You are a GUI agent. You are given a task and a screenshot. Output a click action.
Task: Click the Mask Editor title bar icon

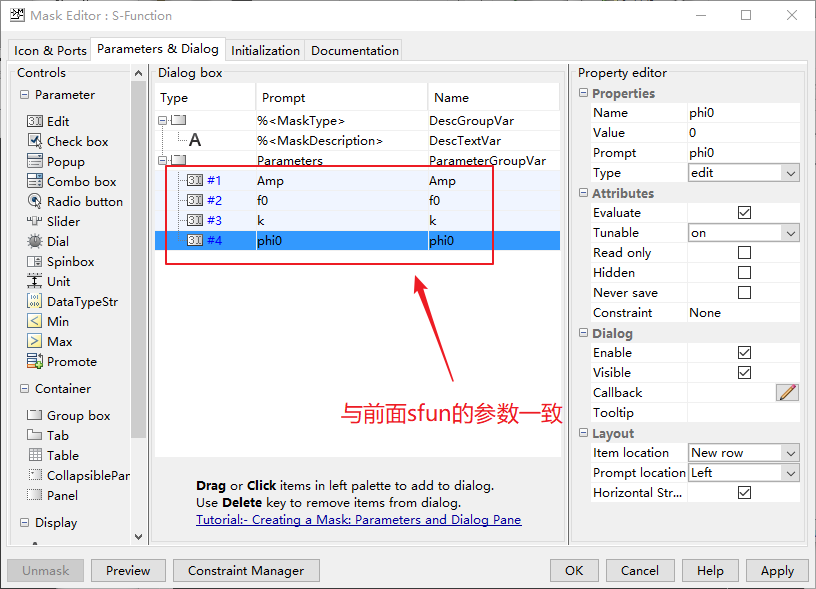[x=17, y=15]
